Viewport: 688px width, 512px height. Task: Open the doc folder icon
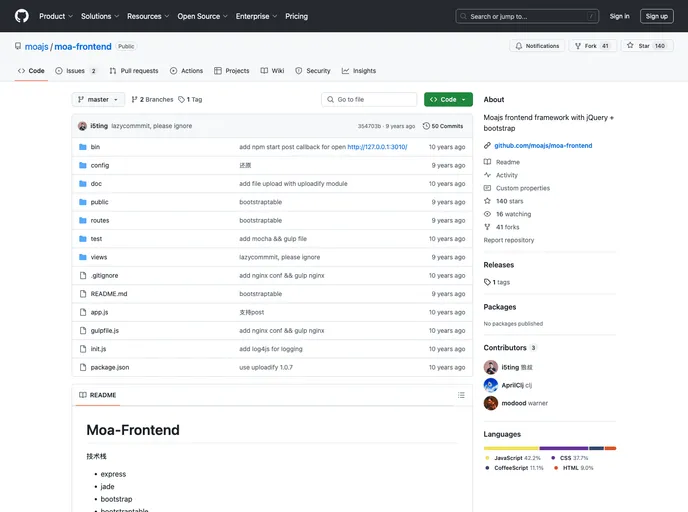pyautogui.click(x=82, y=184)
